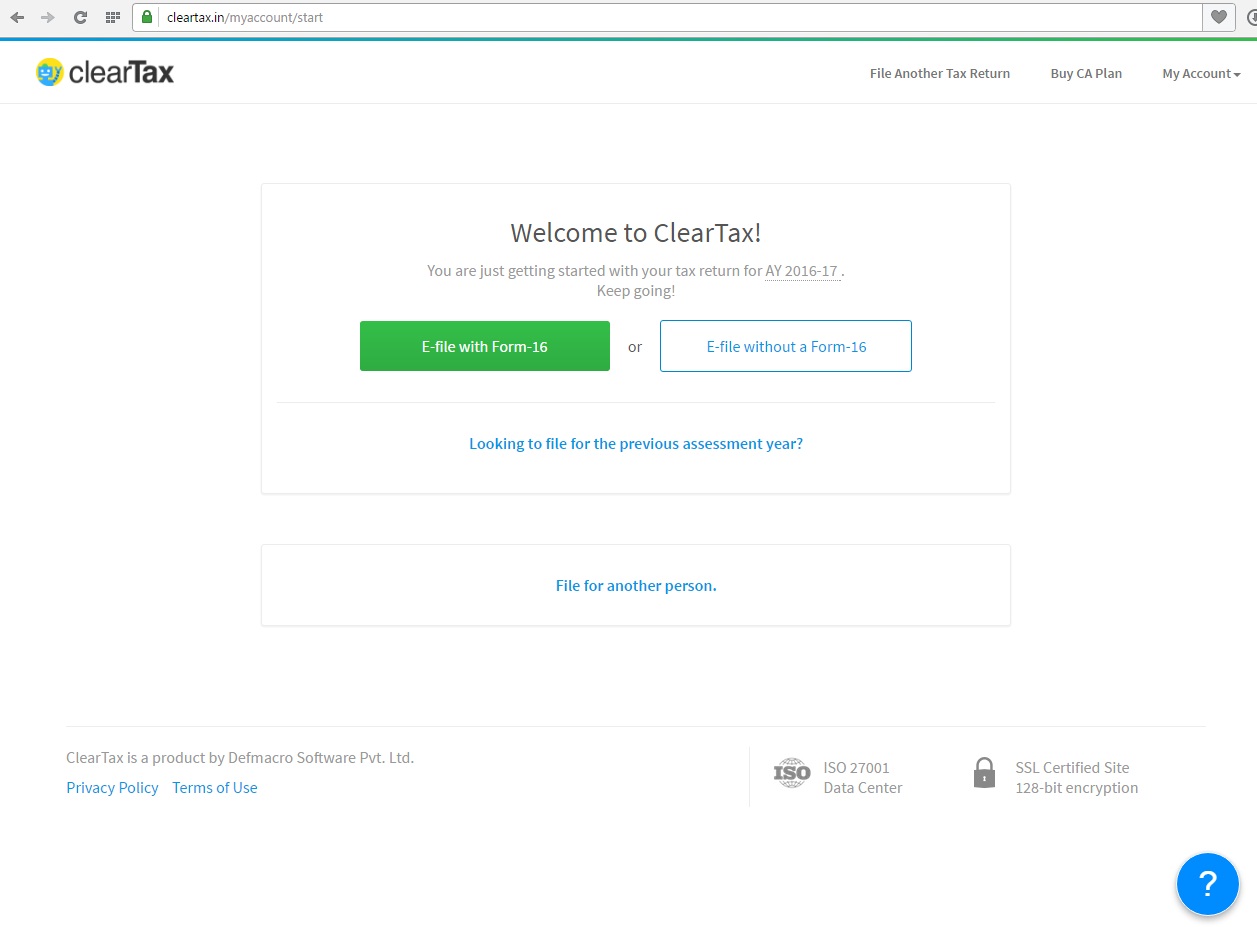Click 'ISO 27001 Data Center' text
The image size is (1257, 927).
pos(863,777)
